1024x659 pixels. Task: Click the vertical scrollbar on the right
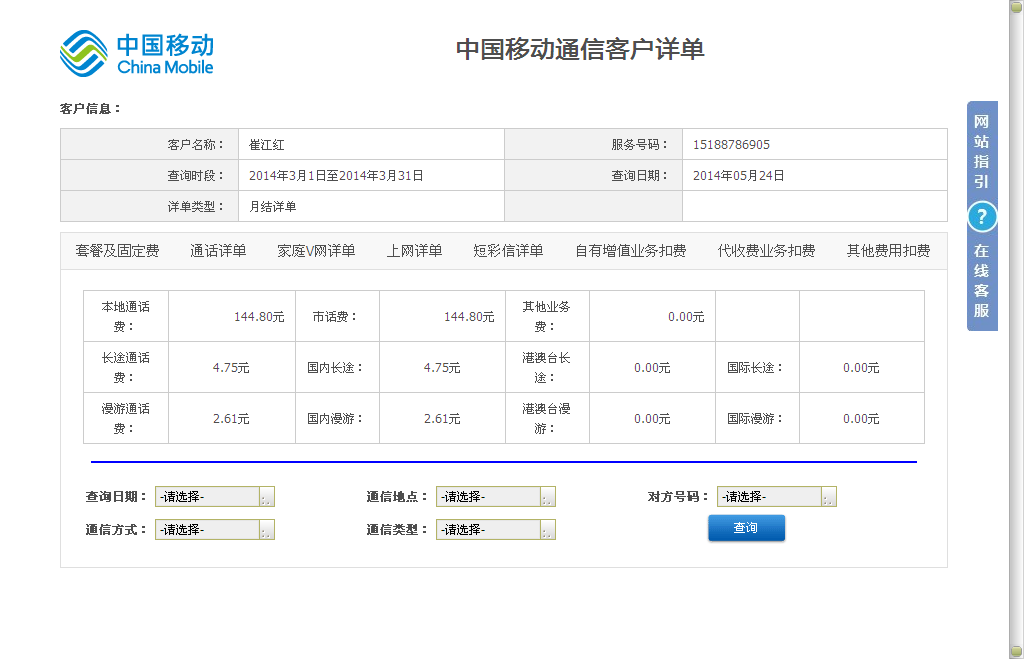(x=1016, y=329)
